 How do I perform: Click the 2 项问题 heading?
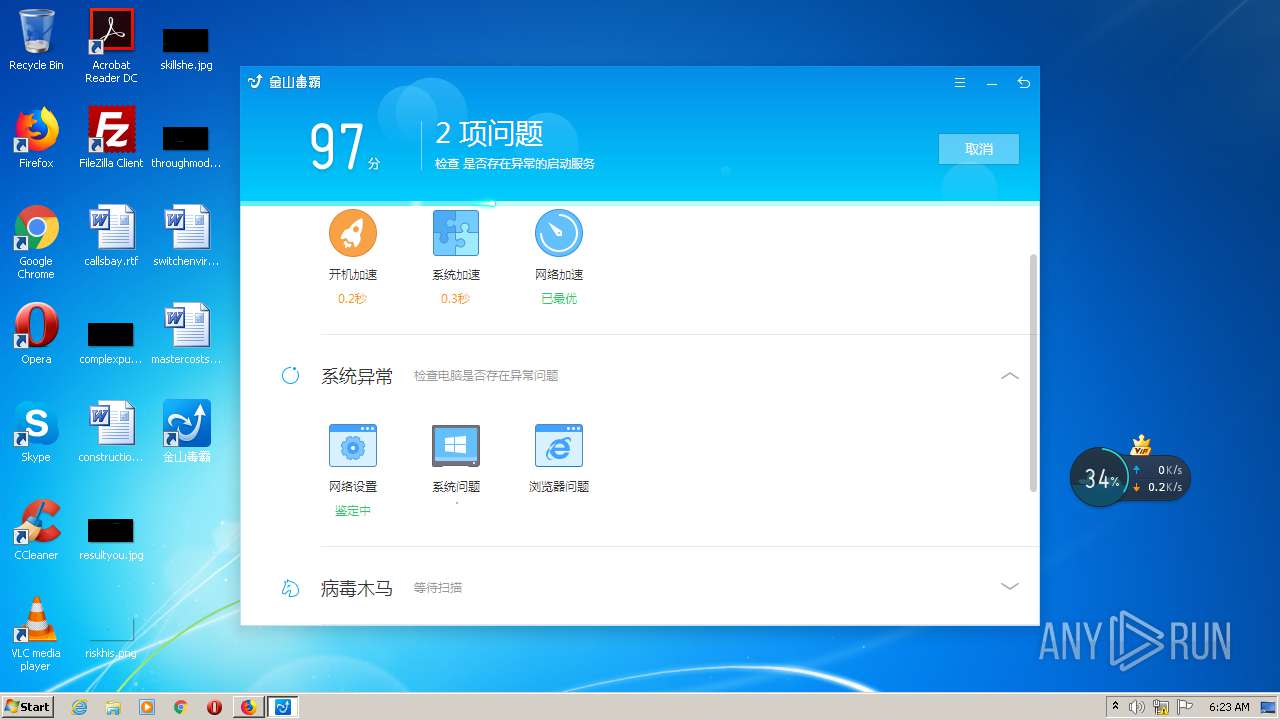(x=489, y=133)
